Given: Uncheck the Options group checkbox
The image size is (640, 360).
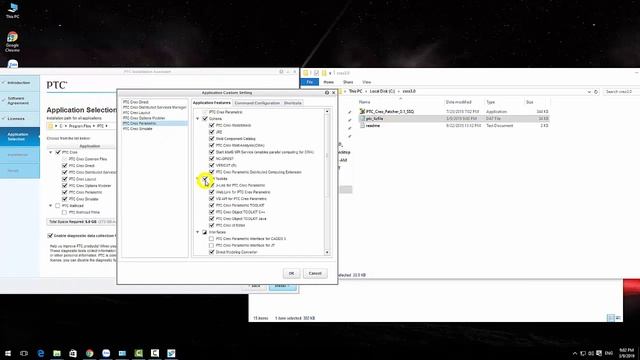Looking at the screenshot, I should tap(205, 119).
